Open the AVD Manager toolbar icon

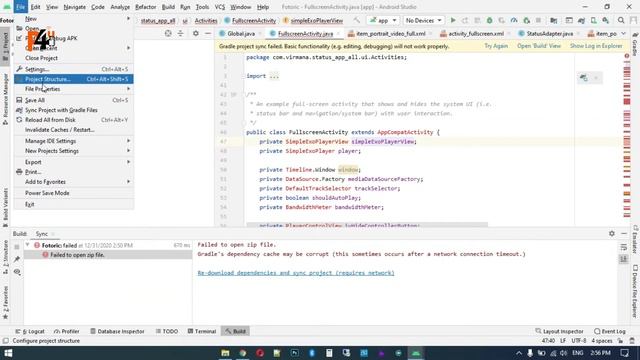593,20
